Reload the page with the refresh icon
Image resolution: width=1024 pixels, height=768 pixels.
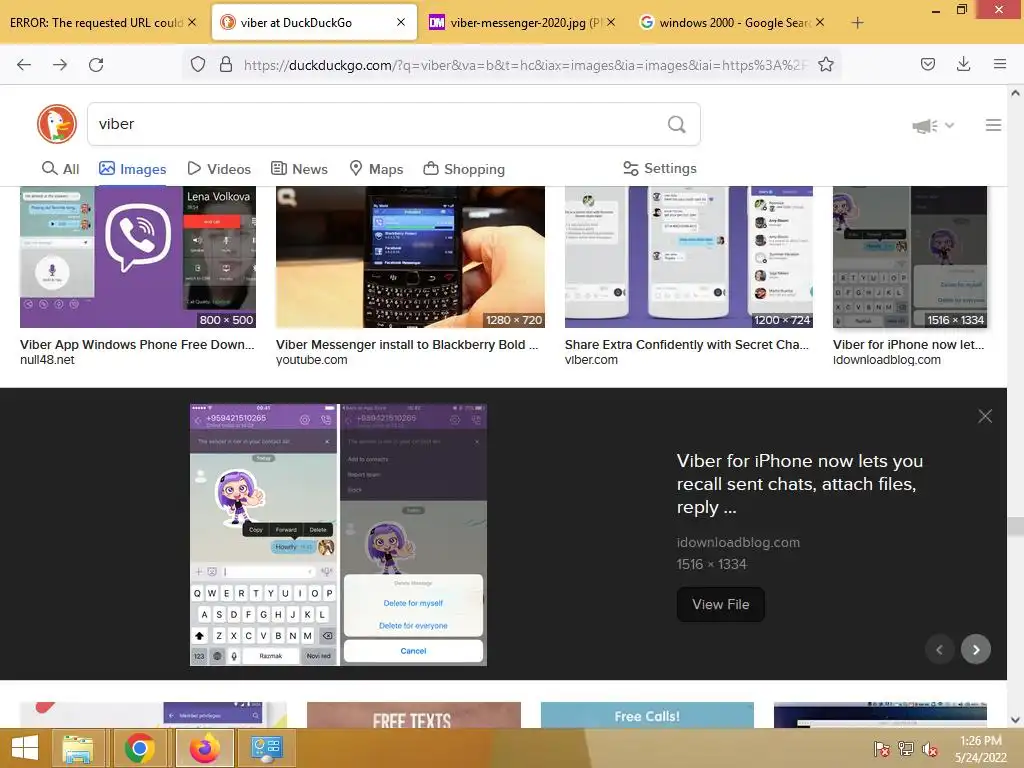[x=96, y=65]
